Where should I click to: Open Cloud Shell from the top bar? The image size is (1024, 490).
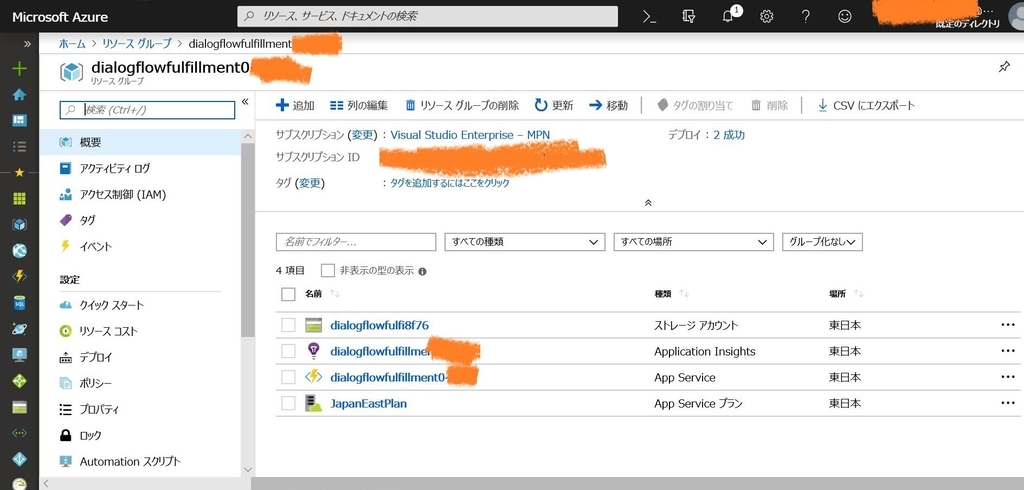click(x=649, y=16)
